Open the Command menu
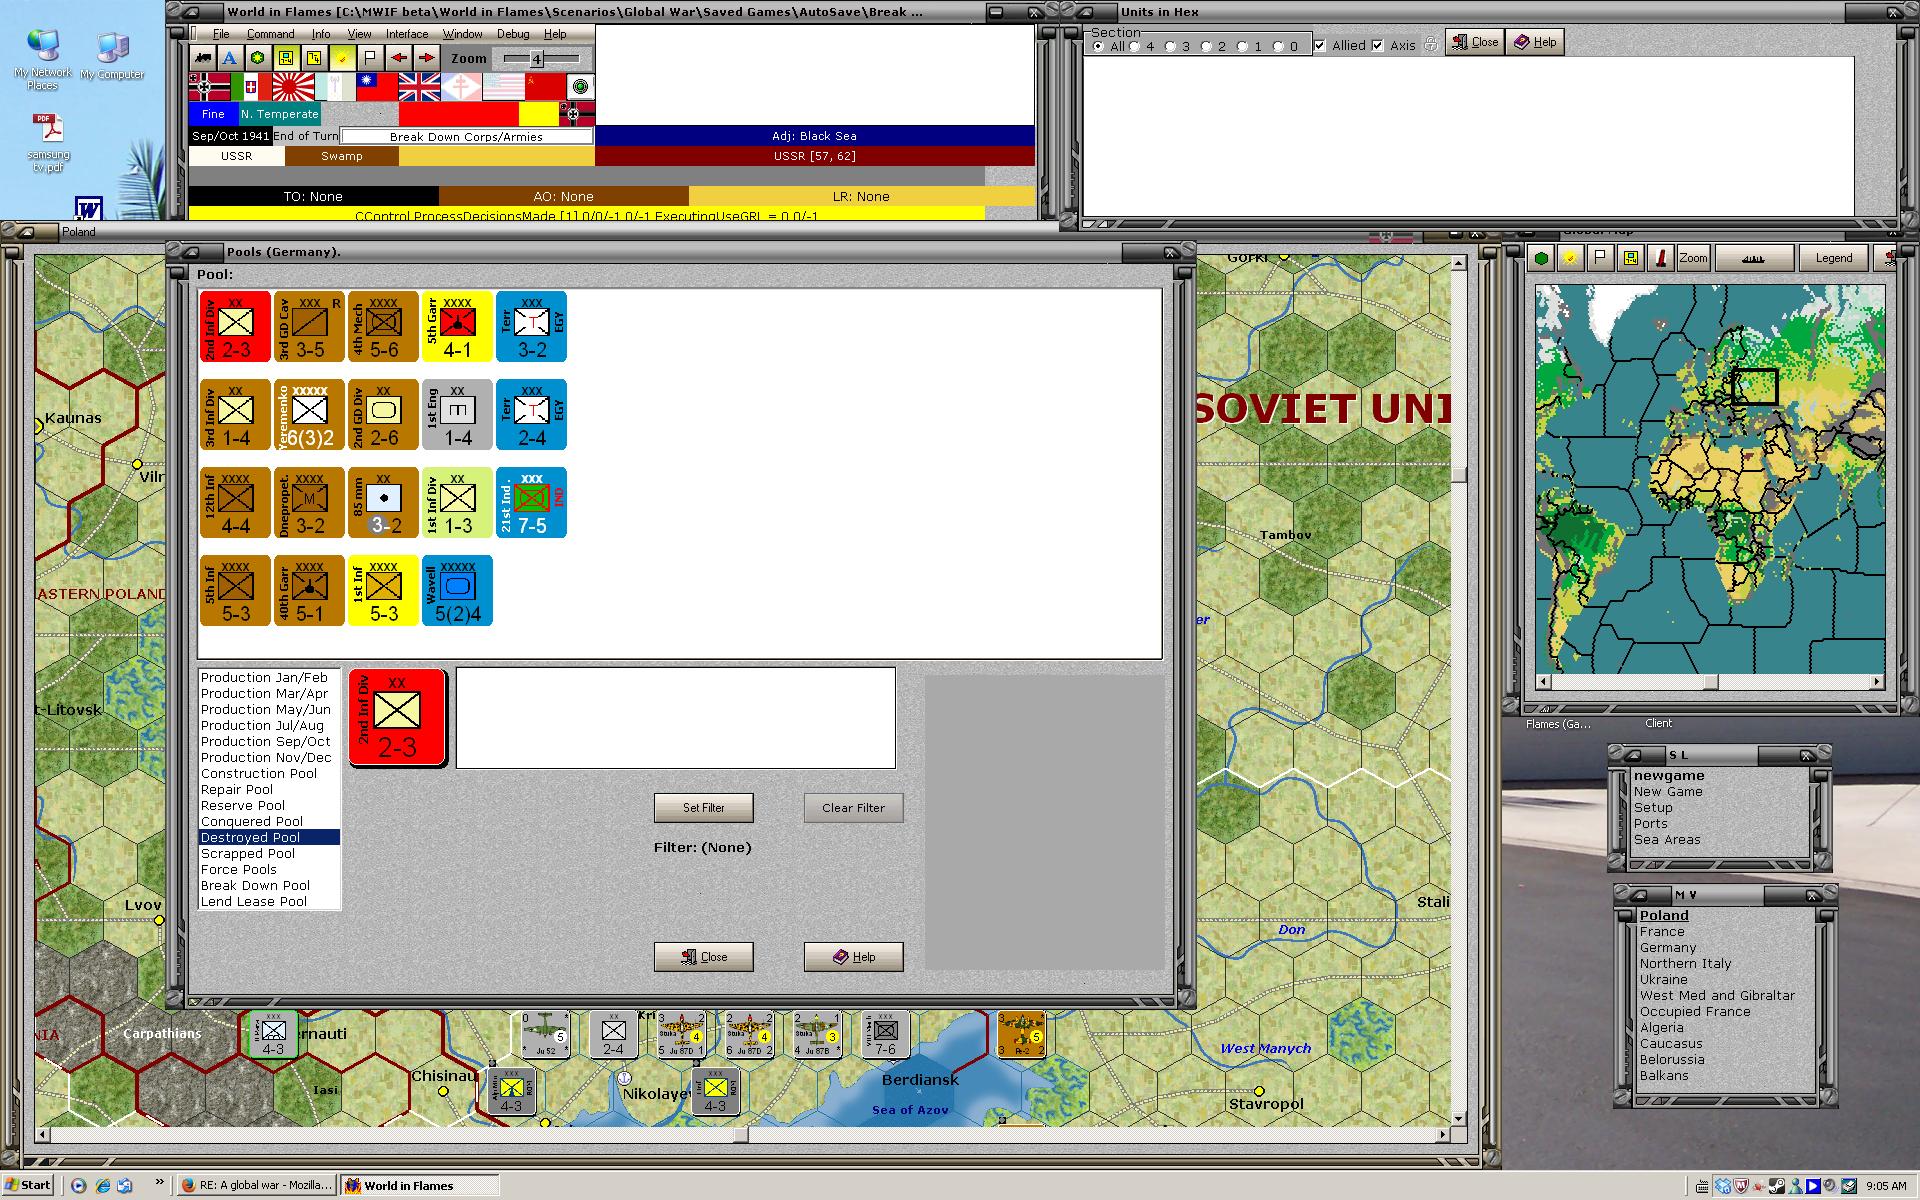 (x=270, y=34)
